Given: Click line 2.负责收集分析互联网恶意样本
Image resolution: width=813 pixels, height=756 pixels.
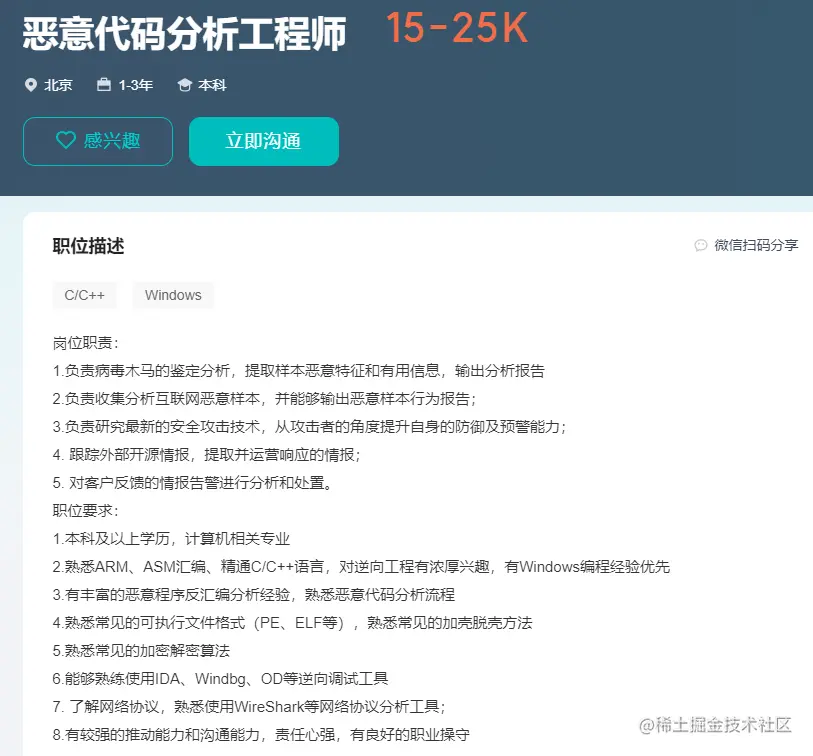Looking at the screenshot, I should [264, 399].
